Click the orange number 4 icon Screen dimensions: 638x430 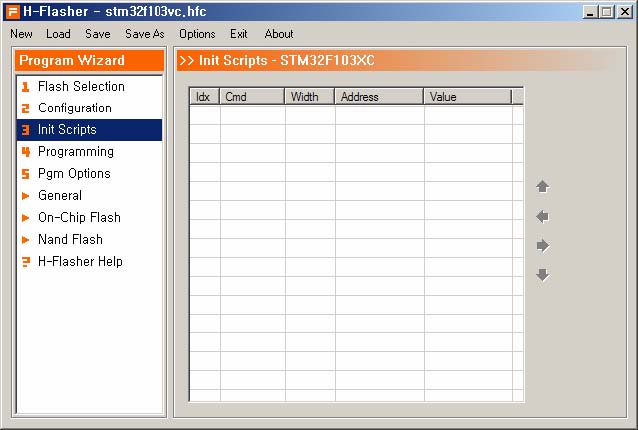(25, 152)
